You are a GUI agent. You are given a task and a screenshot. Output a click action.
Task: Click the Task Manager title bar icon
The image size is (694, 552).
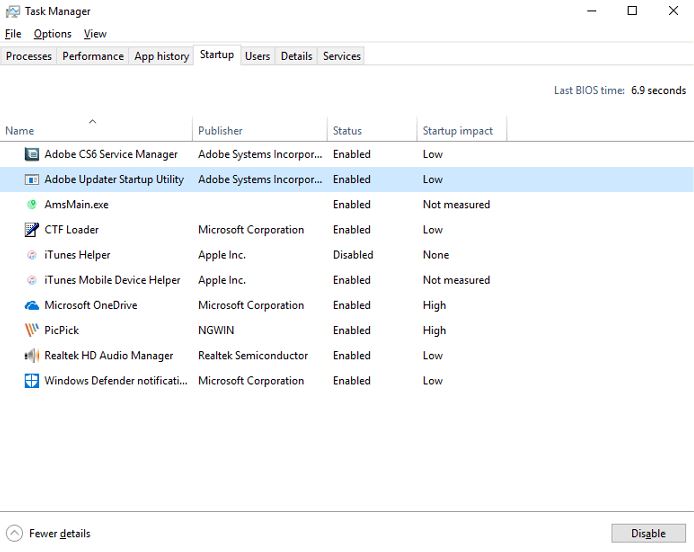[x=12, y=12]
